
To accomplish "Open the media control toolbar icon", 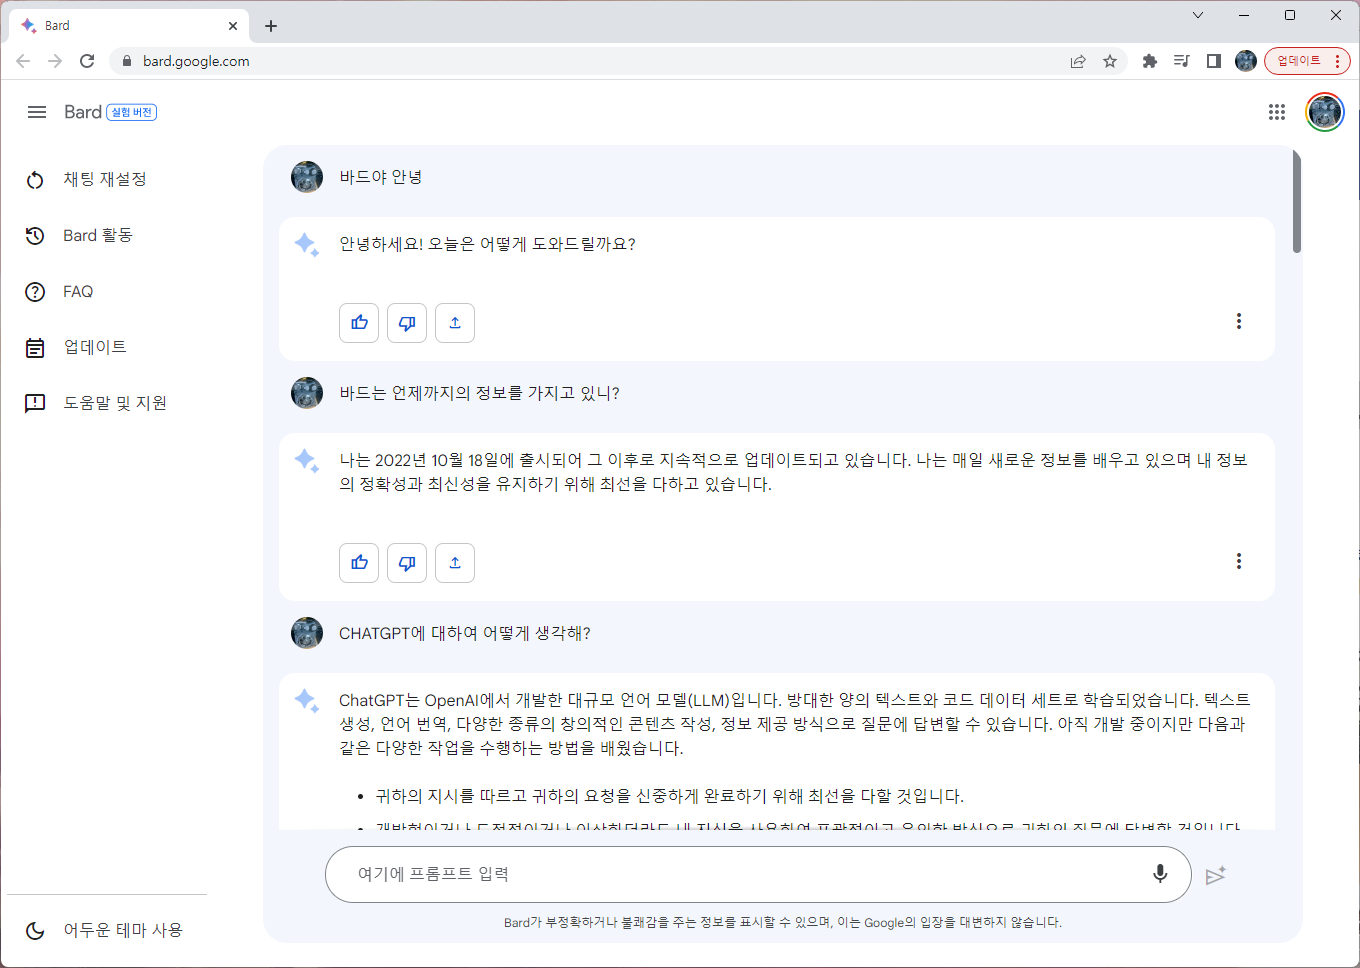I will (1182, 61).
